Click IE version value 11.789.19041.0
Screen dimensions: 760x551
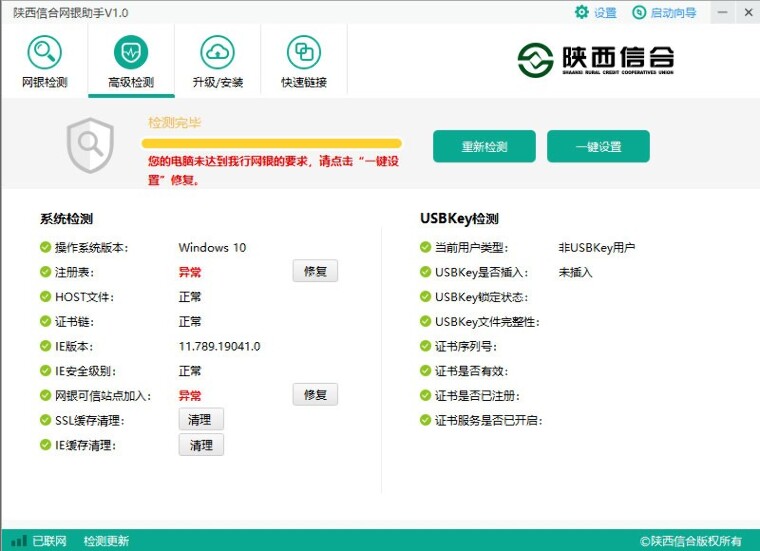point(220,346)
